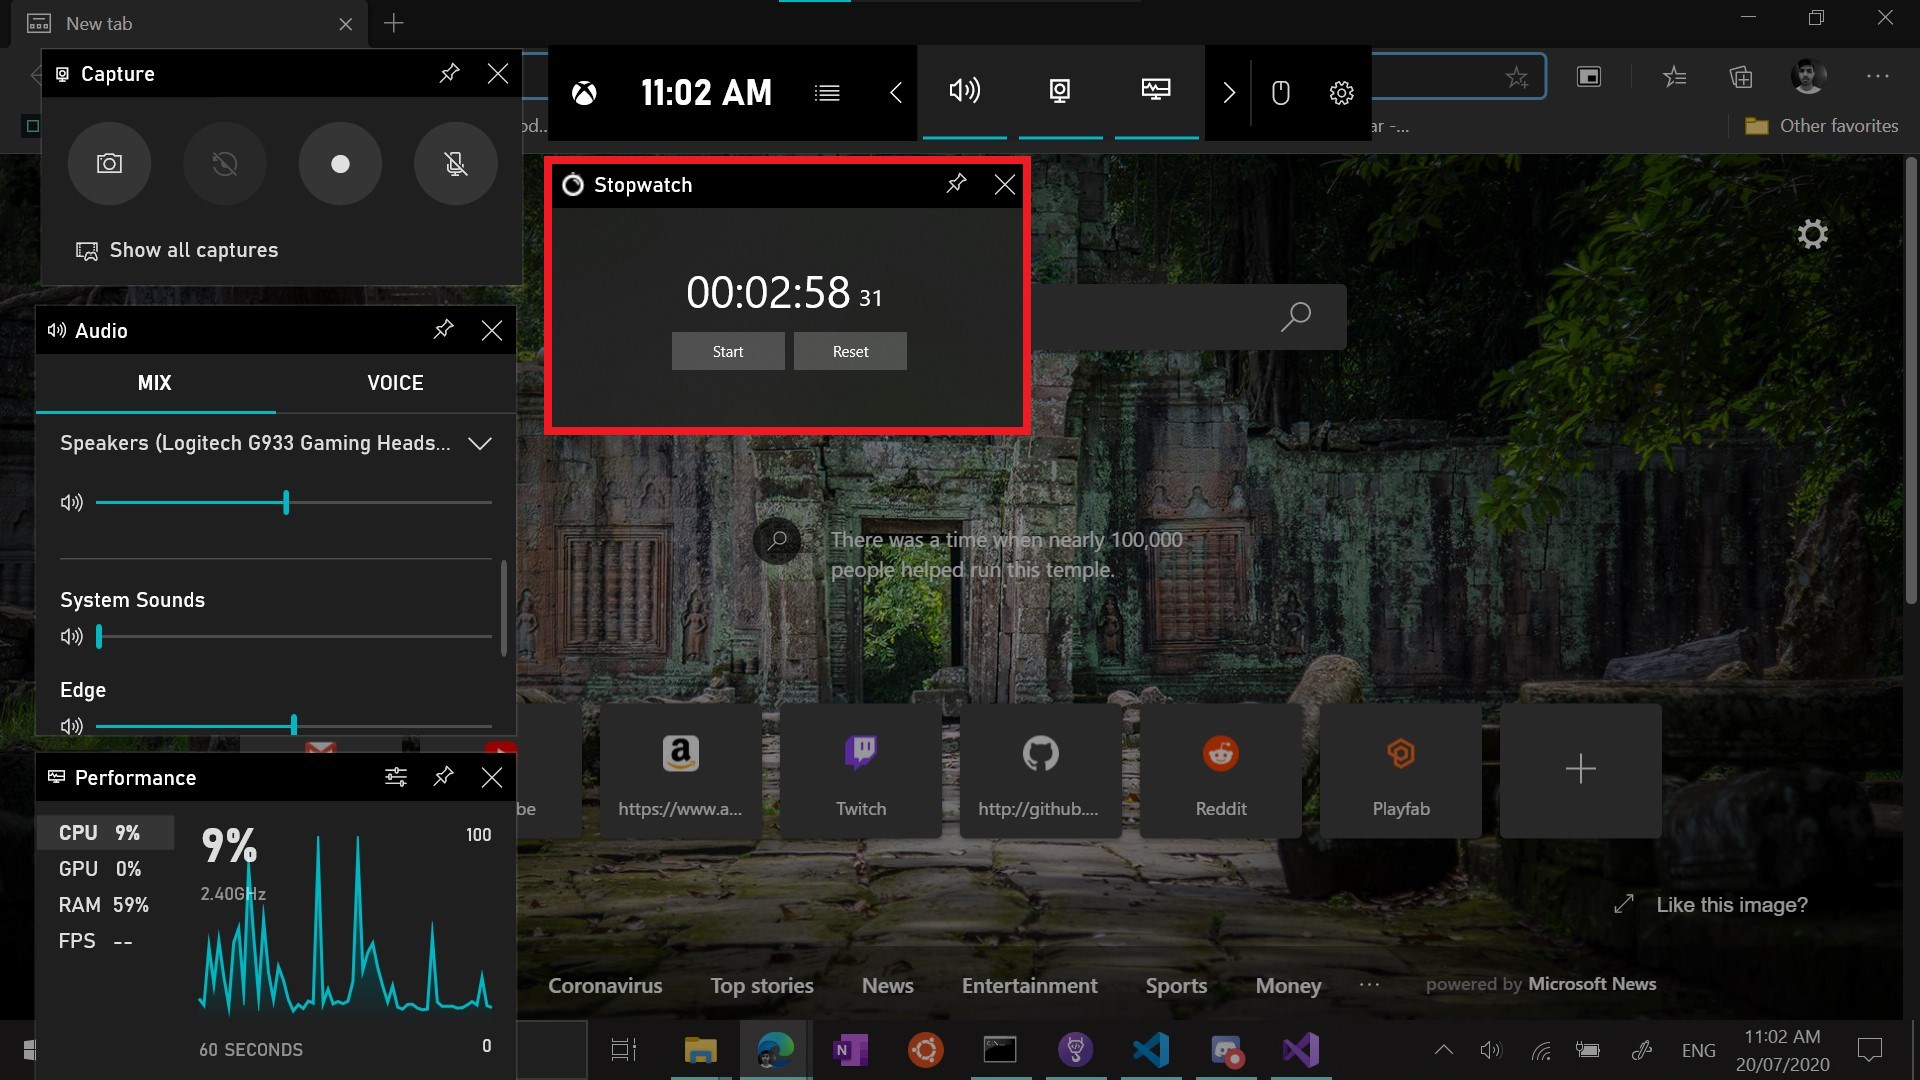This screenshot has width=1920, height=1080.
Task: Pin the Stopwatch widget
Action: pos(956,183)
